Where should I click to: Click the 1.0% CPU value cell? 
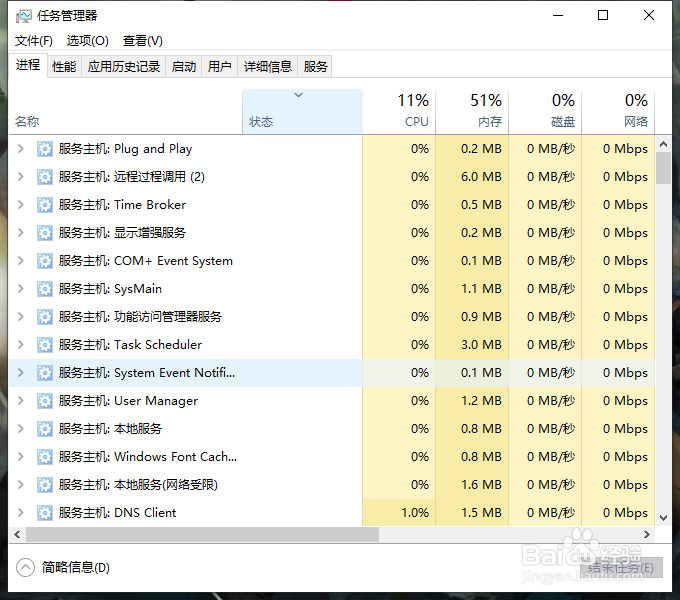click(399, 513)
